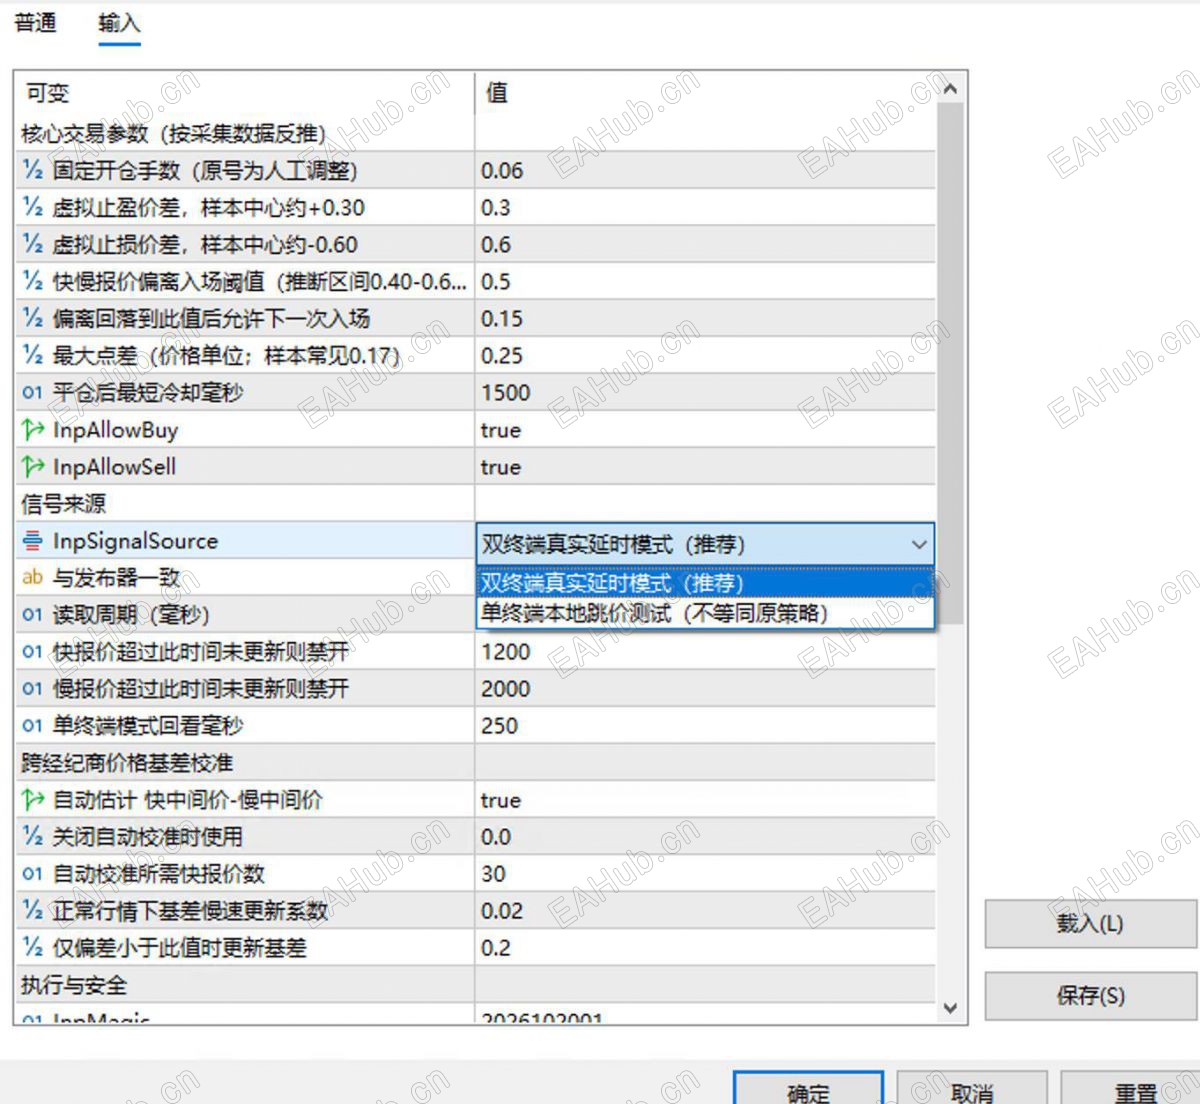Click the string 'ab' icon beside 与发布器一致
The width and height of the screenshot is (1200, 1104).
(x=32, y=577)
